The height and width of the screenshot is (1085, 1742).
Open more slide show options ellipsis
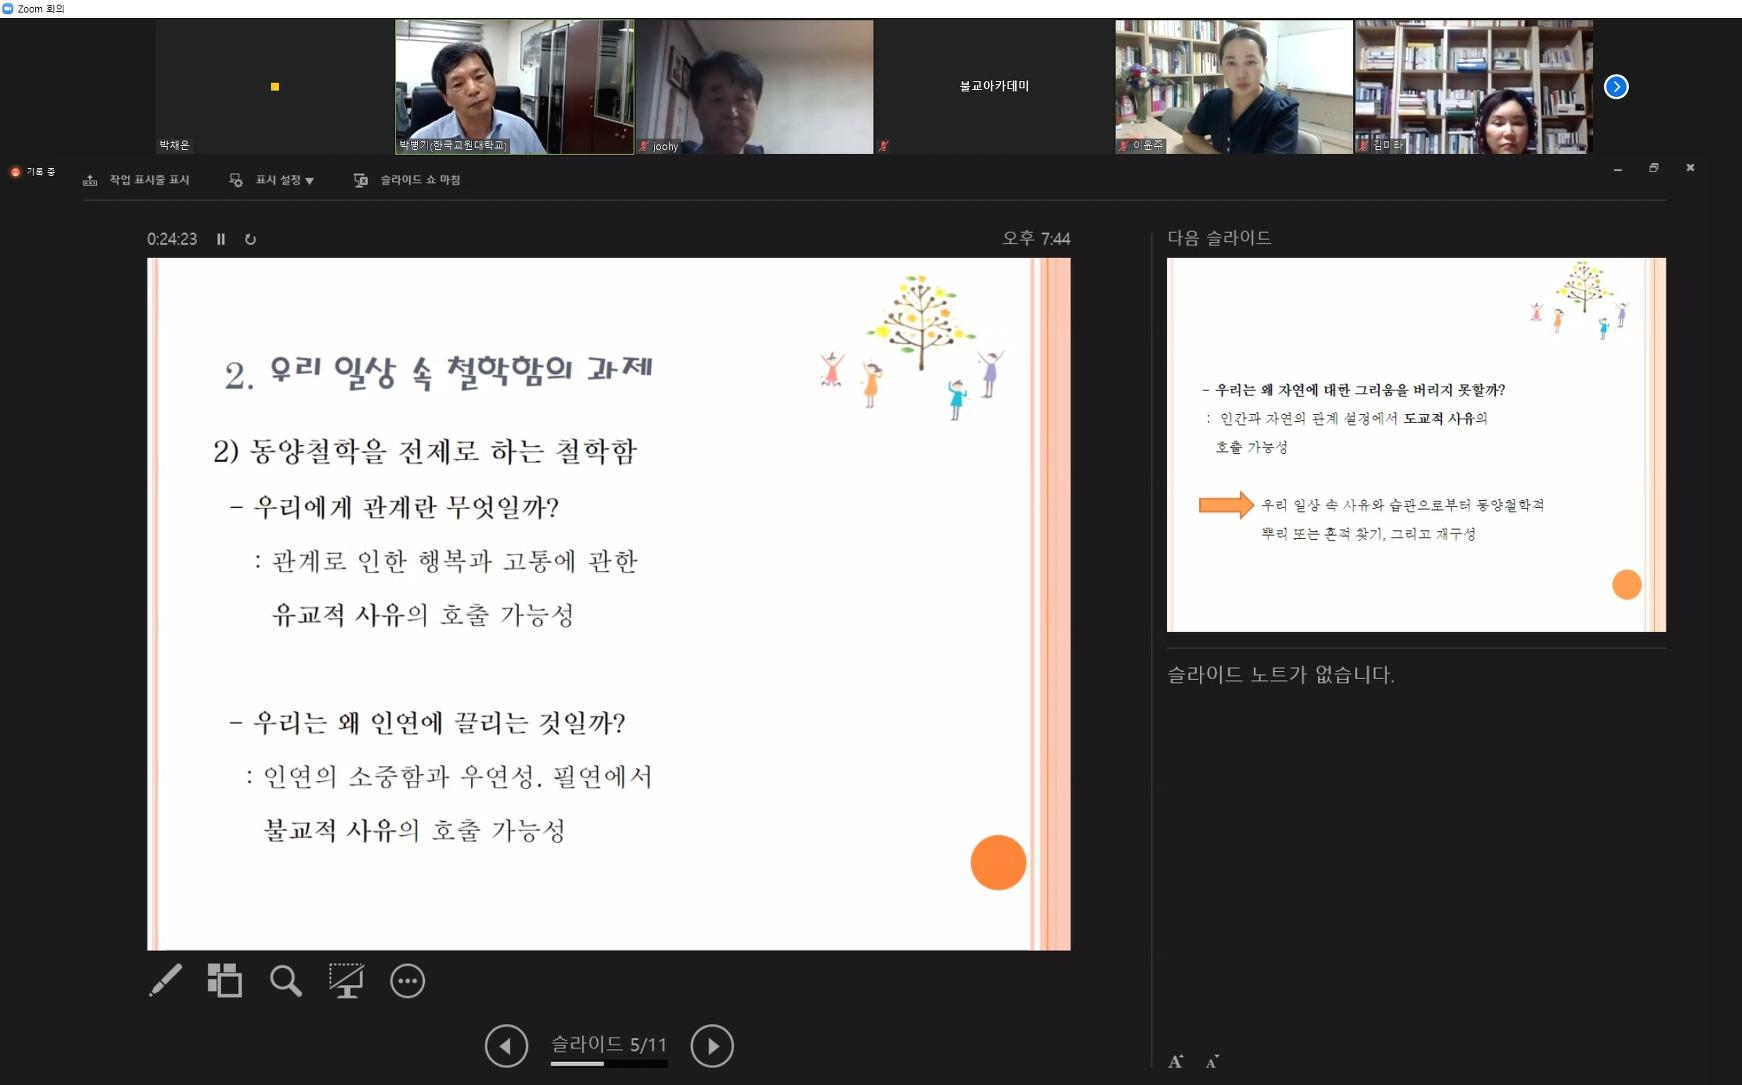coord(407,981)
